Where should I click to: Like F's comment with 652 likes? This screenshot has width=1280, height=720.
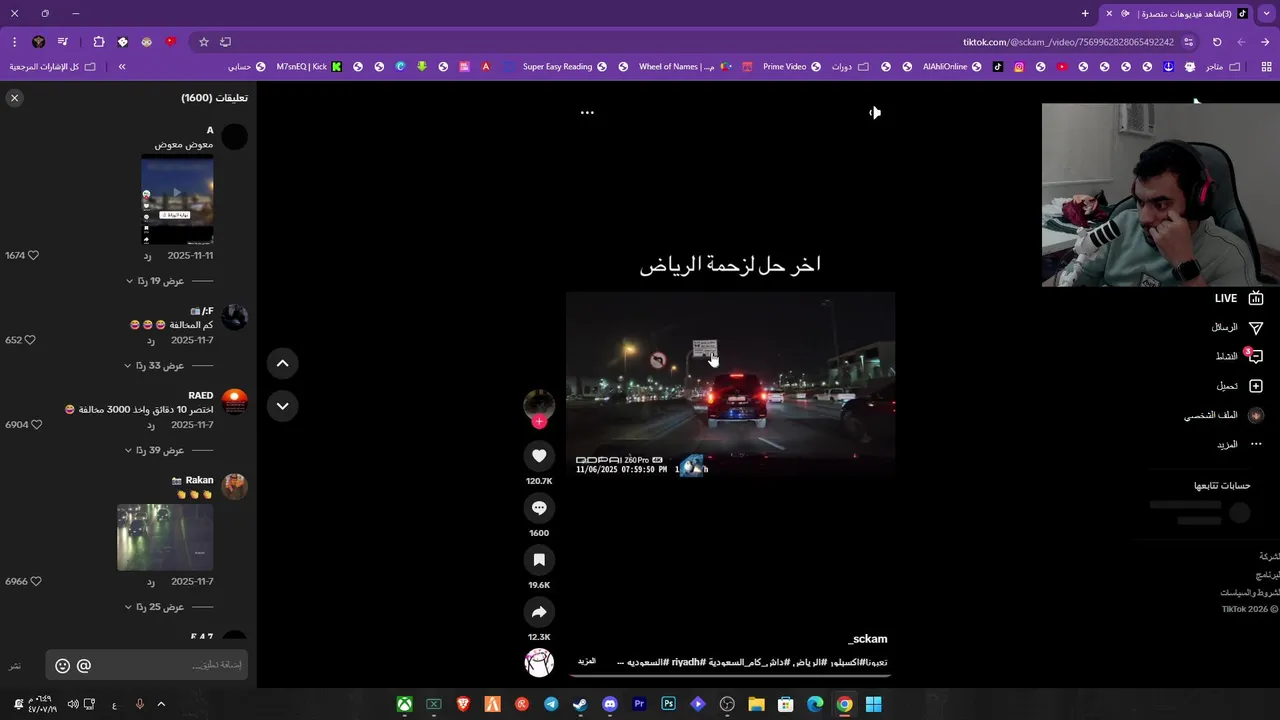pyautogui.click(x=30, y=340)
